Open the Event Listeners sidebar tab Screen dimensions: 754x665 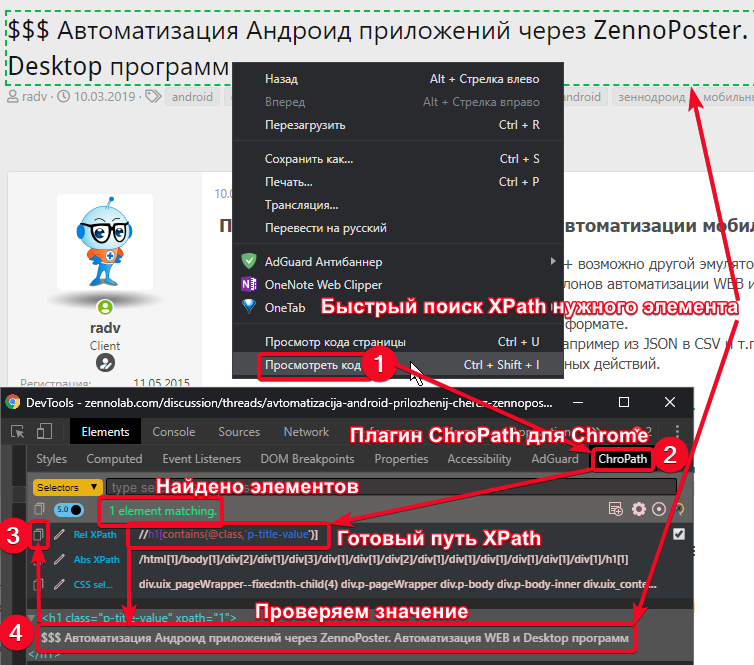pyautogui.click(x=201, y=459)
